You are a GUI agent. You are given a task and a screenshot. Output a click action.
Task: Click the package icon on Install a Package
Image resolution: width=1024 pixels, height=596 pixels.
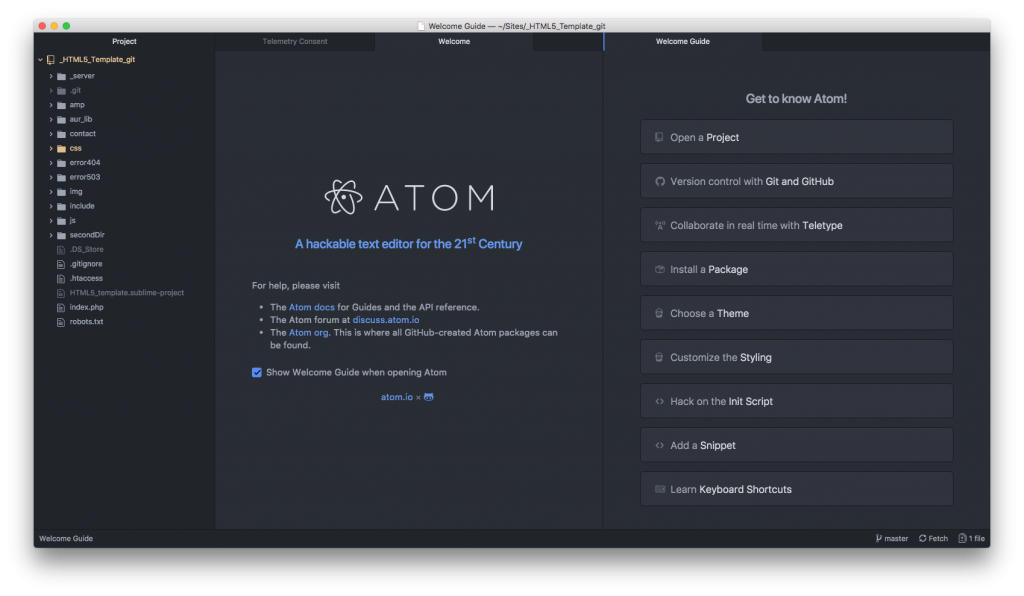click(660, 270)
